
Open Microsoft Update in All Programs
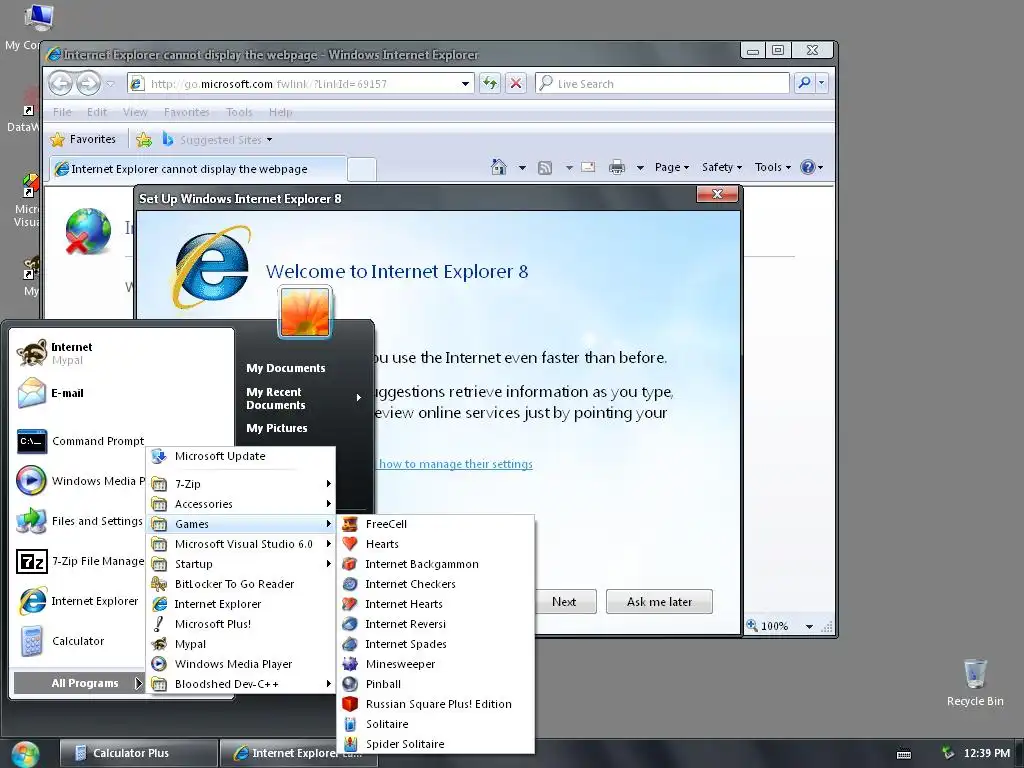(x=240, y=456)
